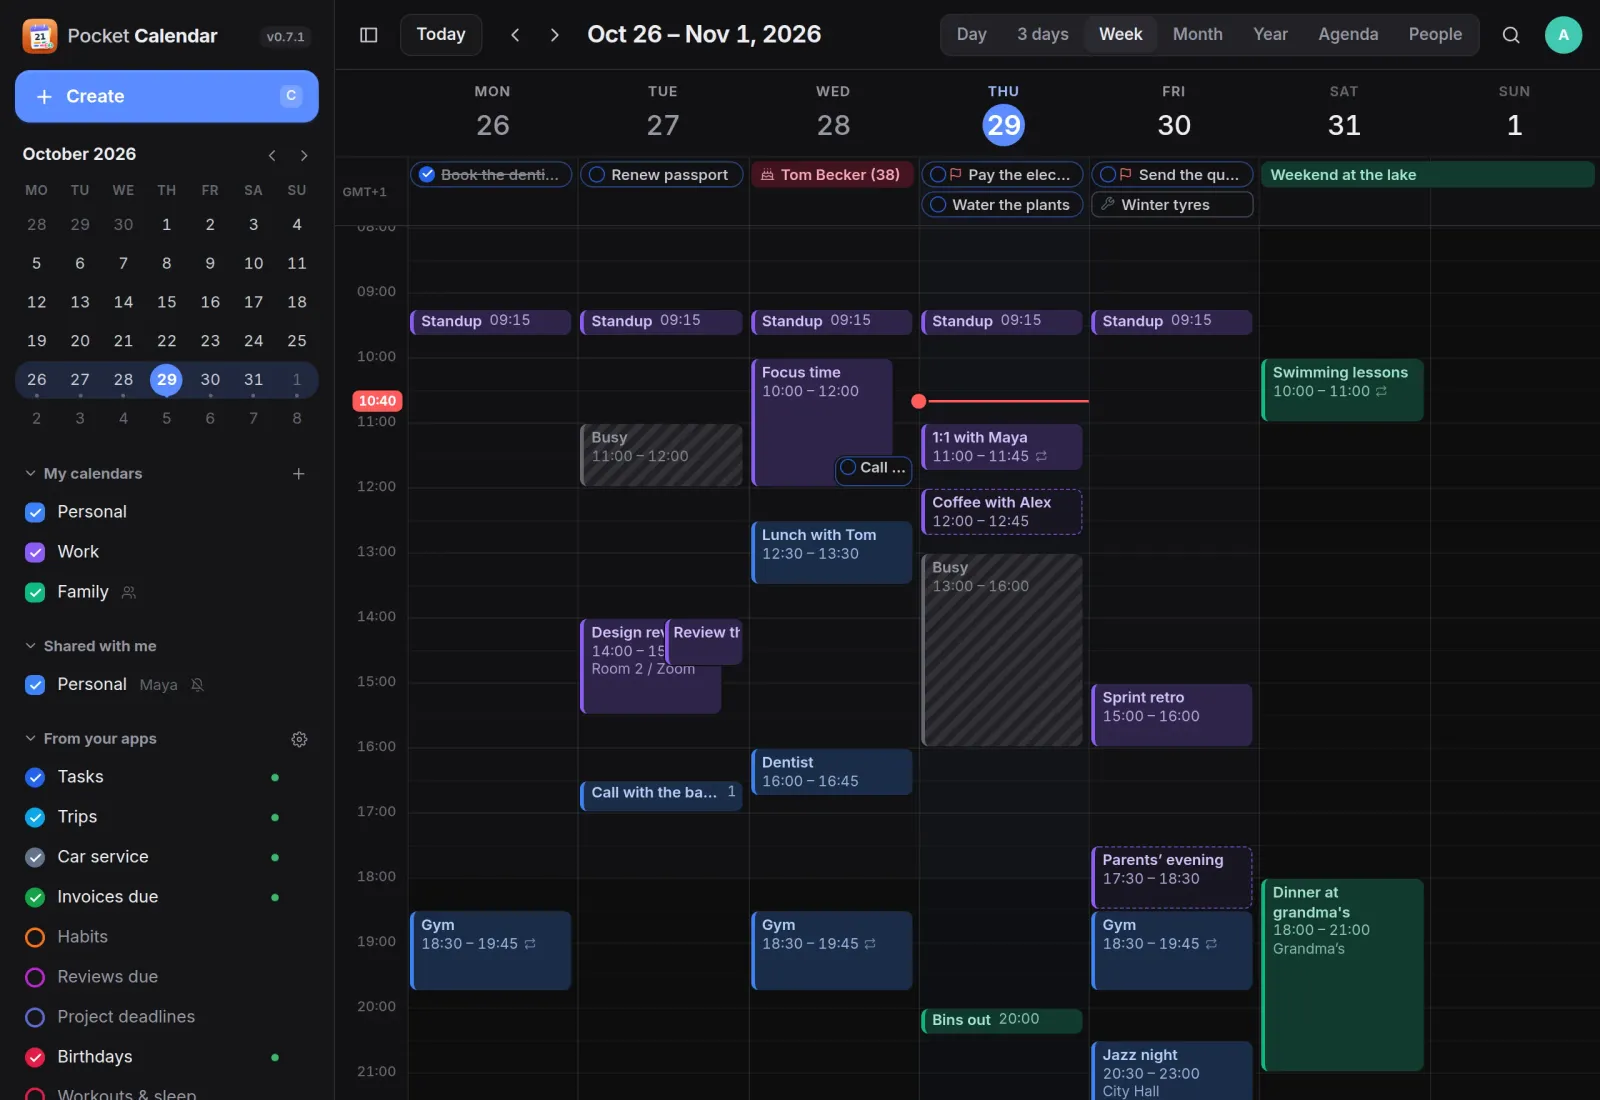Click the shared people icon next to Family
The image size is (1600, 1100).
click(x=128, y=593)
